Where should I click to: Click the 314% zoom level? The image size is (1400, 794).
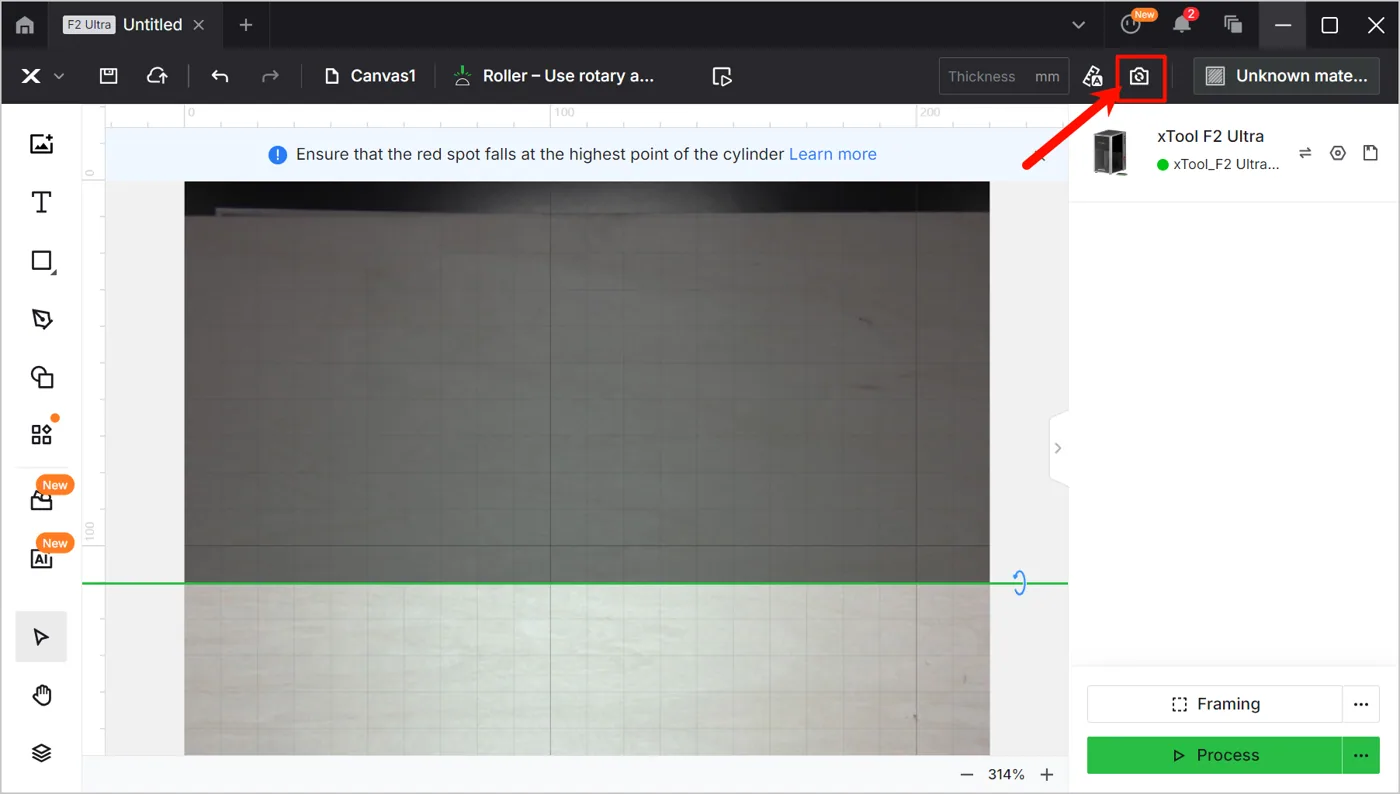coord(1006,775)
